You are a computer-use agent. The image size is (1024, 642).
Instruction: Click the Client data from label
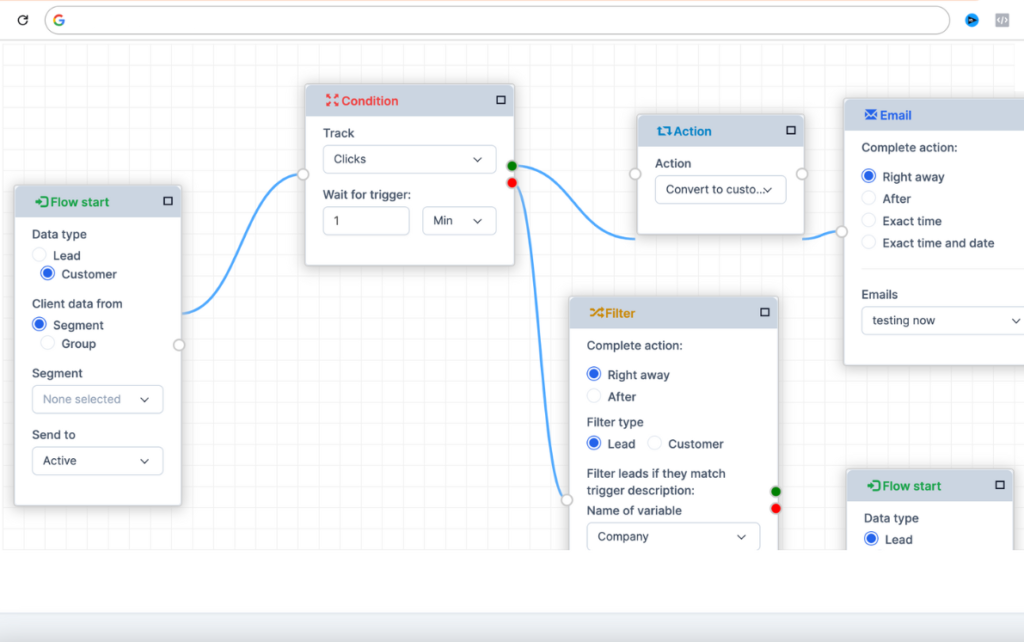click(77, 304)
